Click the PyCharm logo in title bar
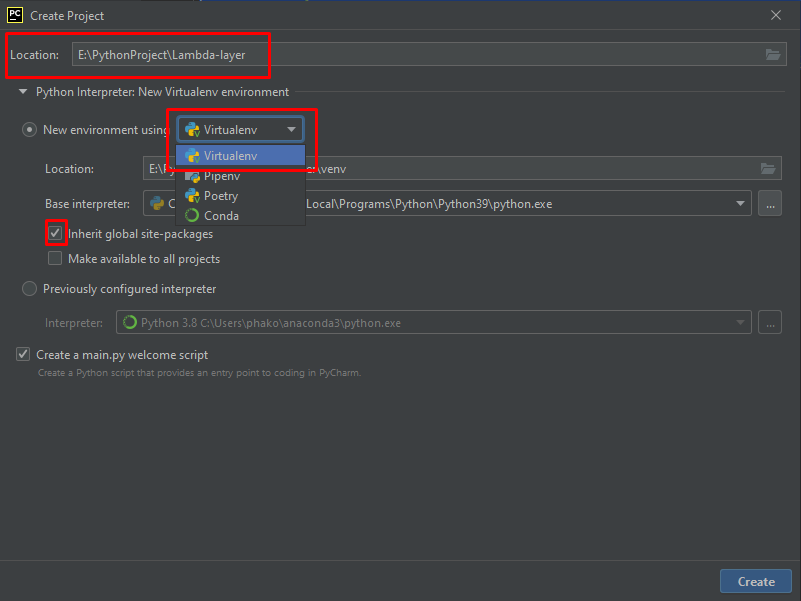The height and width of the screenshot is (601, 801). [15, 15]
